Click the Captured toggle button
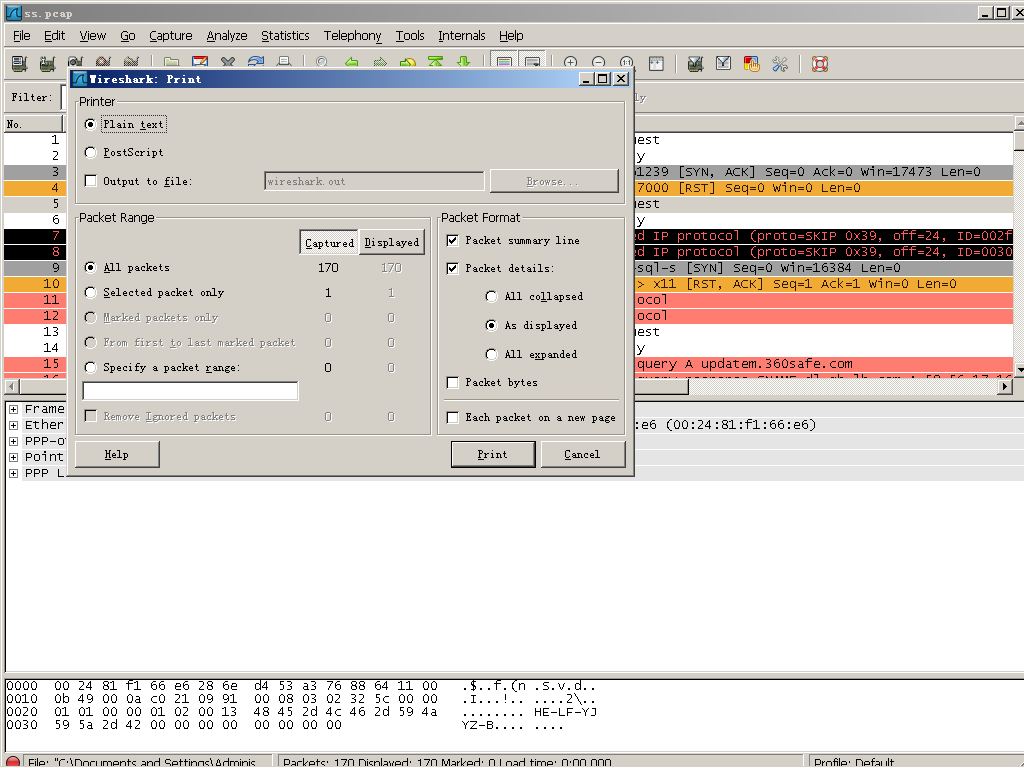Image resolution: width=1024 pixels, height=768 pixels. 329,242
